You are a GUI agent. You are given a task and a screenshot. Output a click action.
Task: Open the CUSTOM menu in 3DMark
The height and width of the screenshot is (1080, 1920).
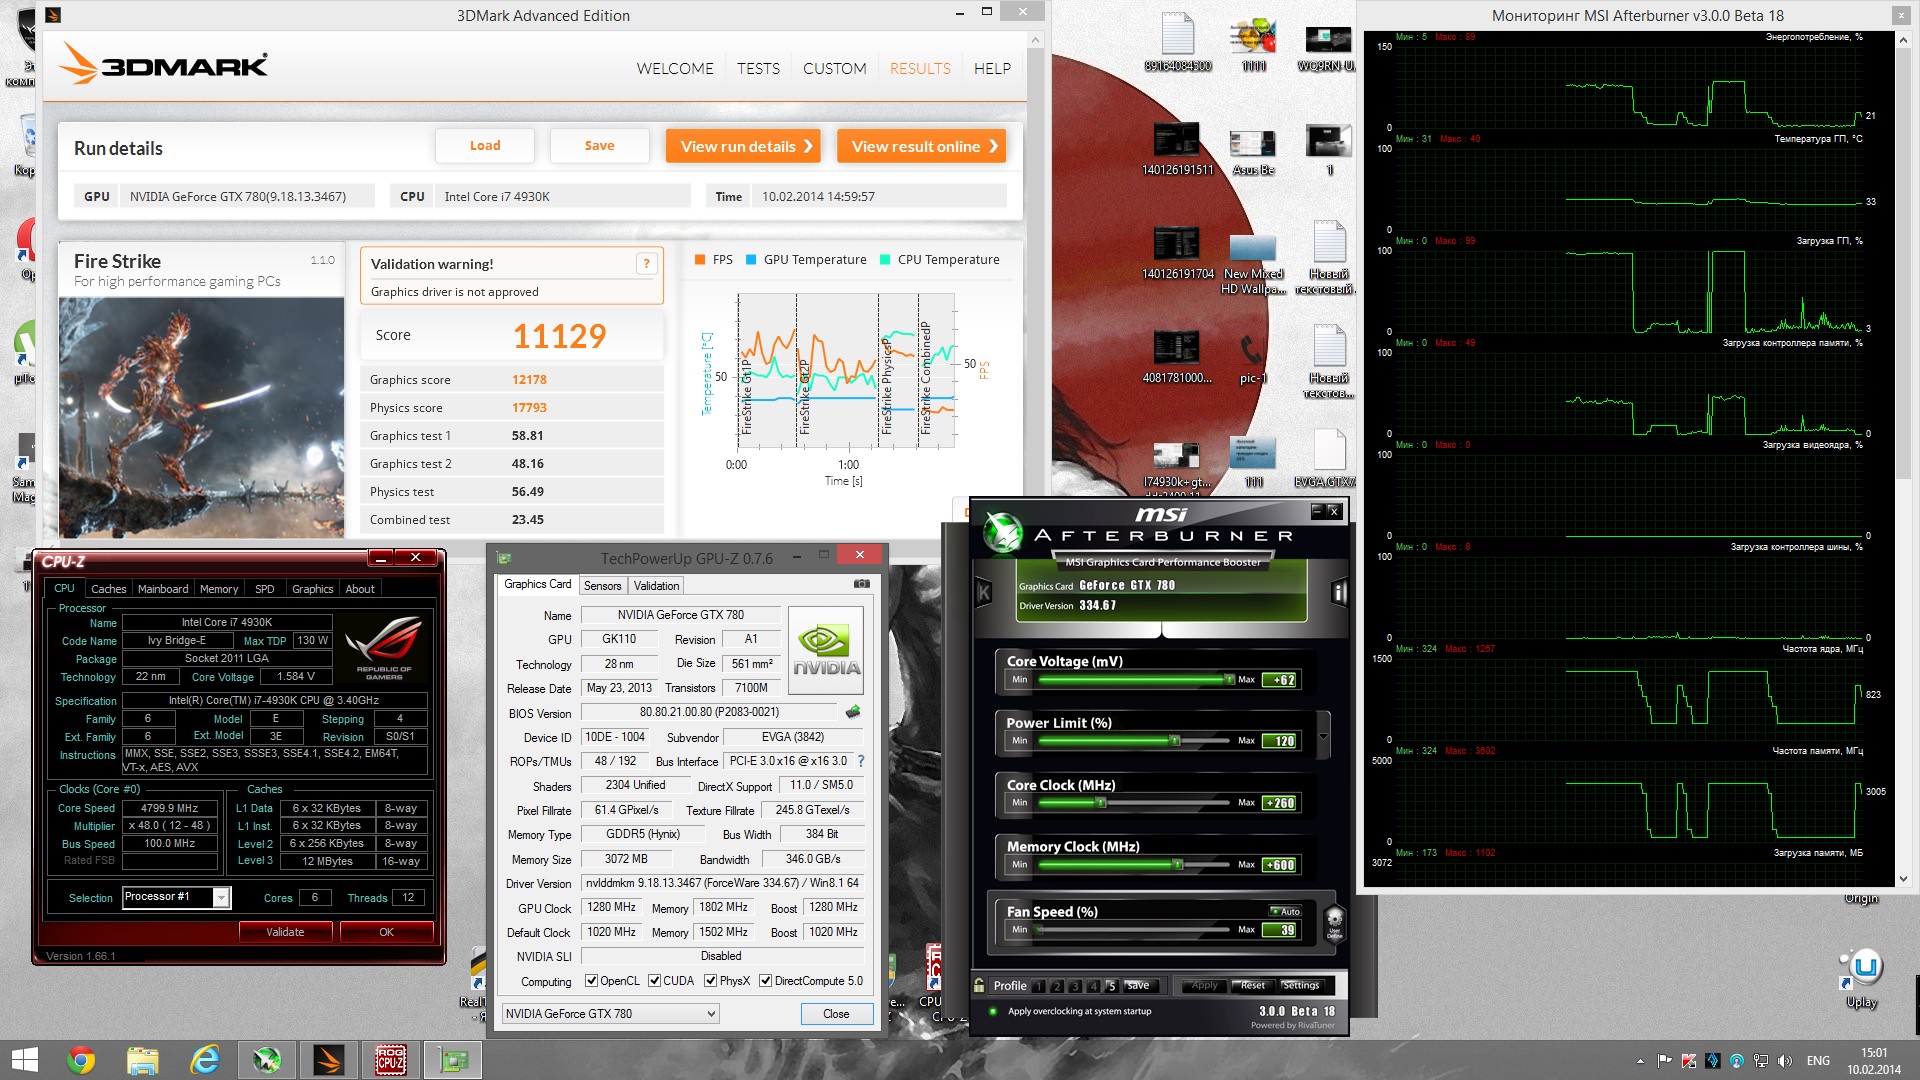[834, 68]
